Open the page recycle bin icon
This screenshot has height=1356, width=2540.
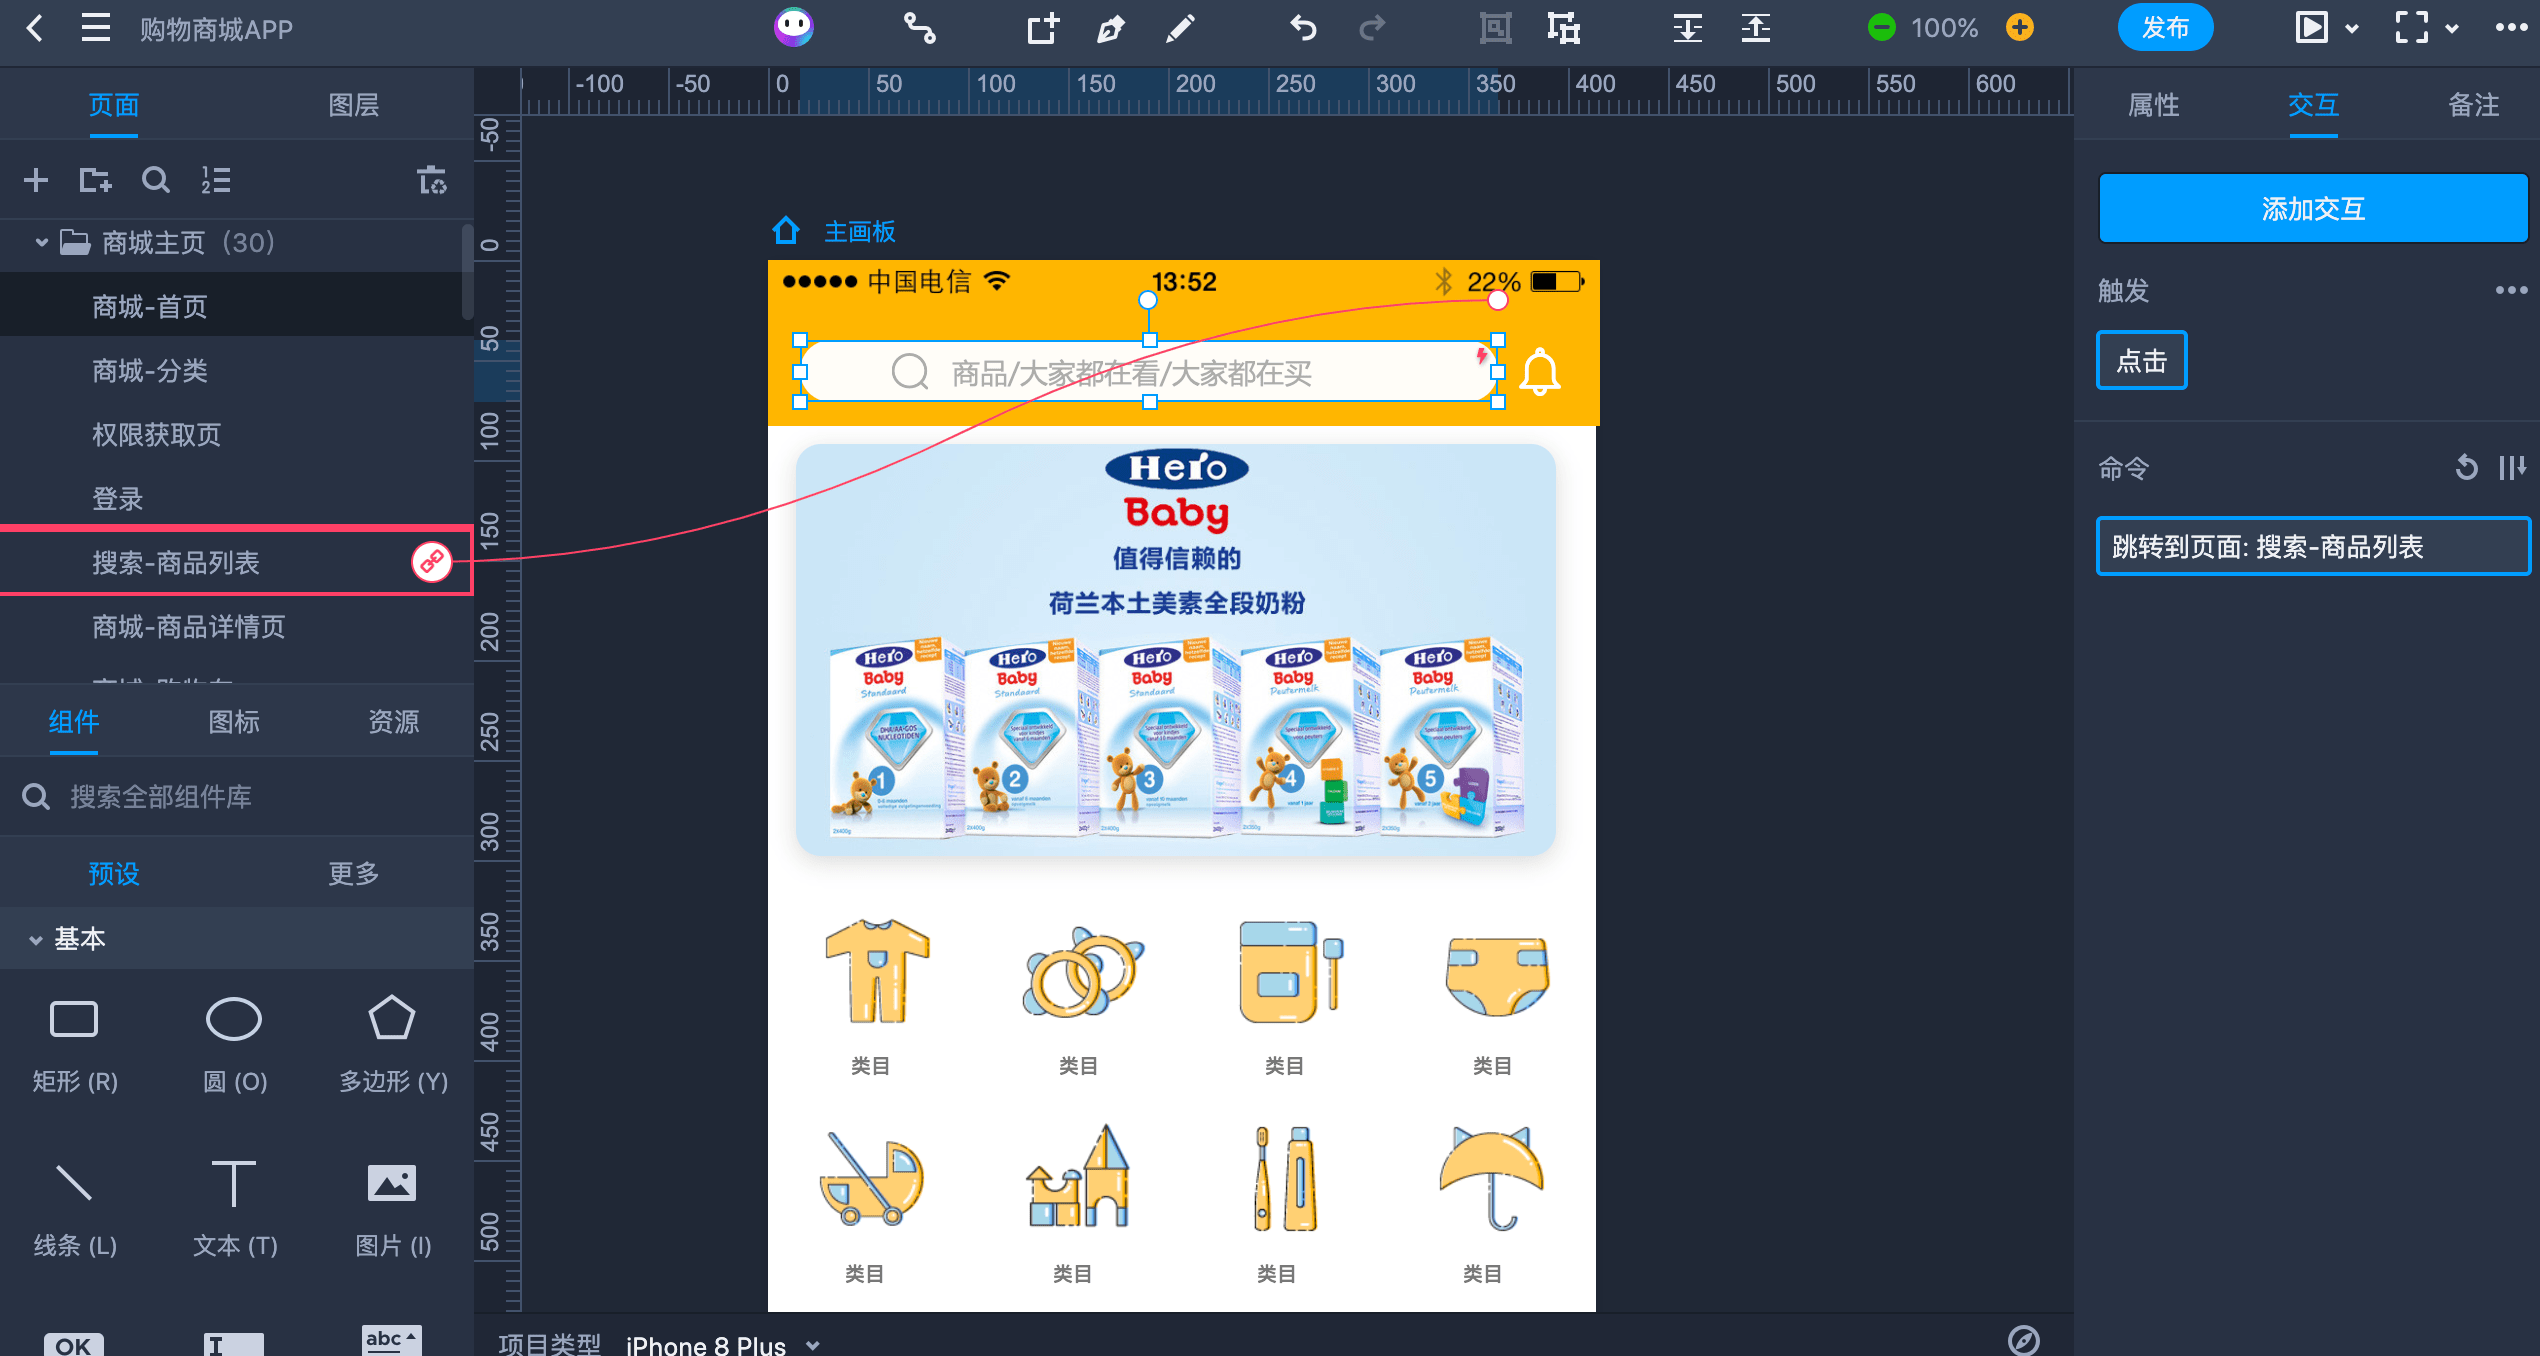pos(432,180)
